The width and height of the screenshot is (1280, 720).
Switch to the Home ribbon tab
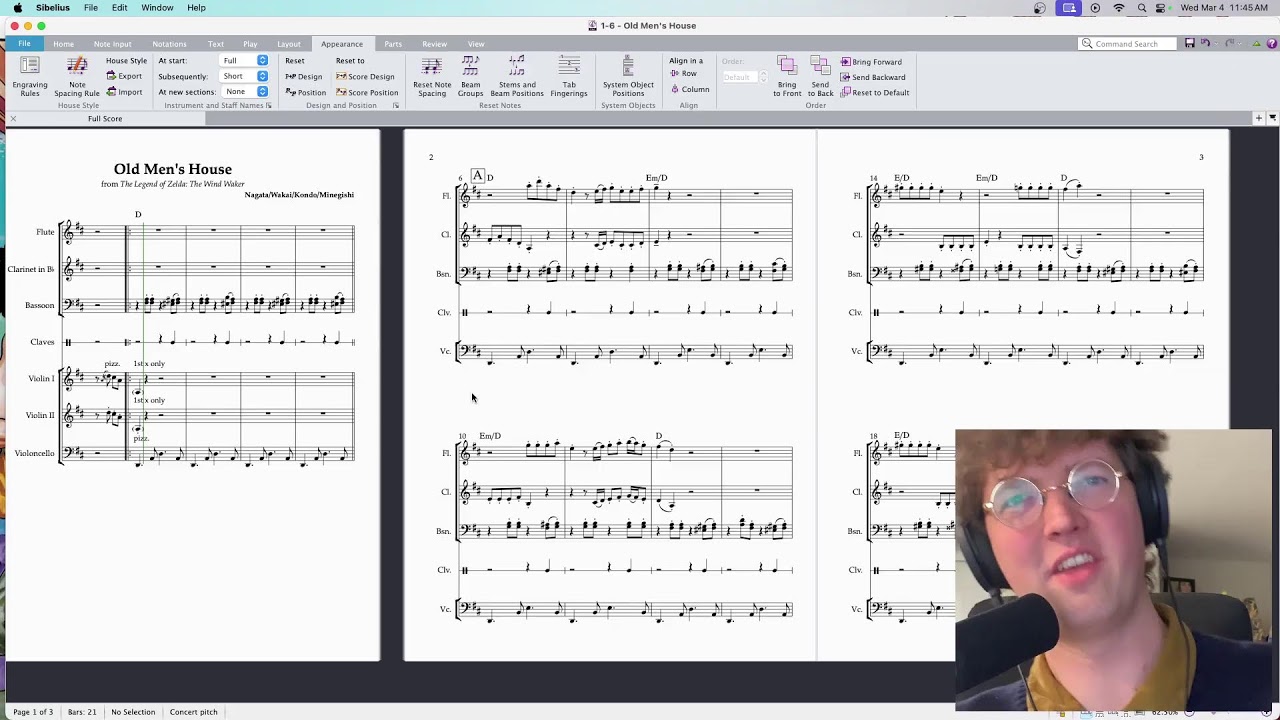[x=63, y=44]
